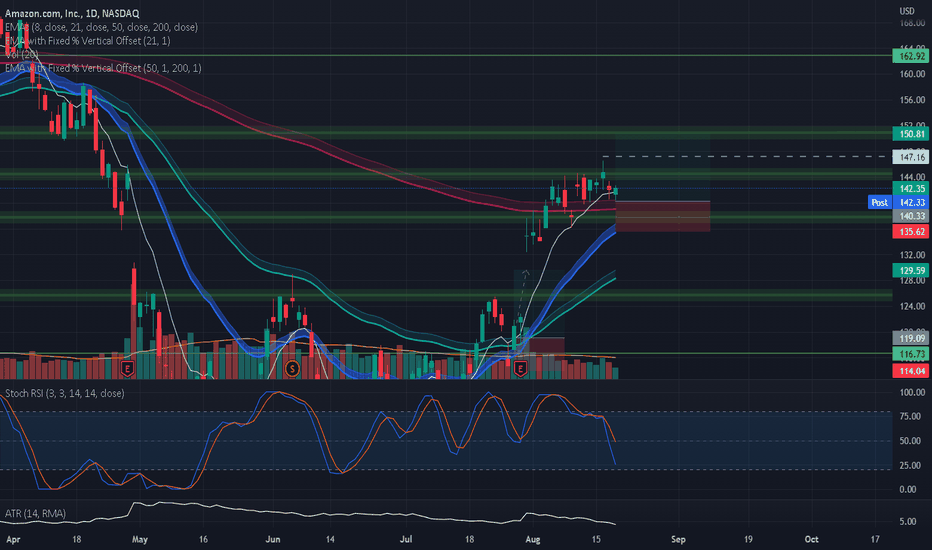This screenshot has width=932, height=550.
Task: Click the 119.09 gray price label
Action: click(912, 338)
